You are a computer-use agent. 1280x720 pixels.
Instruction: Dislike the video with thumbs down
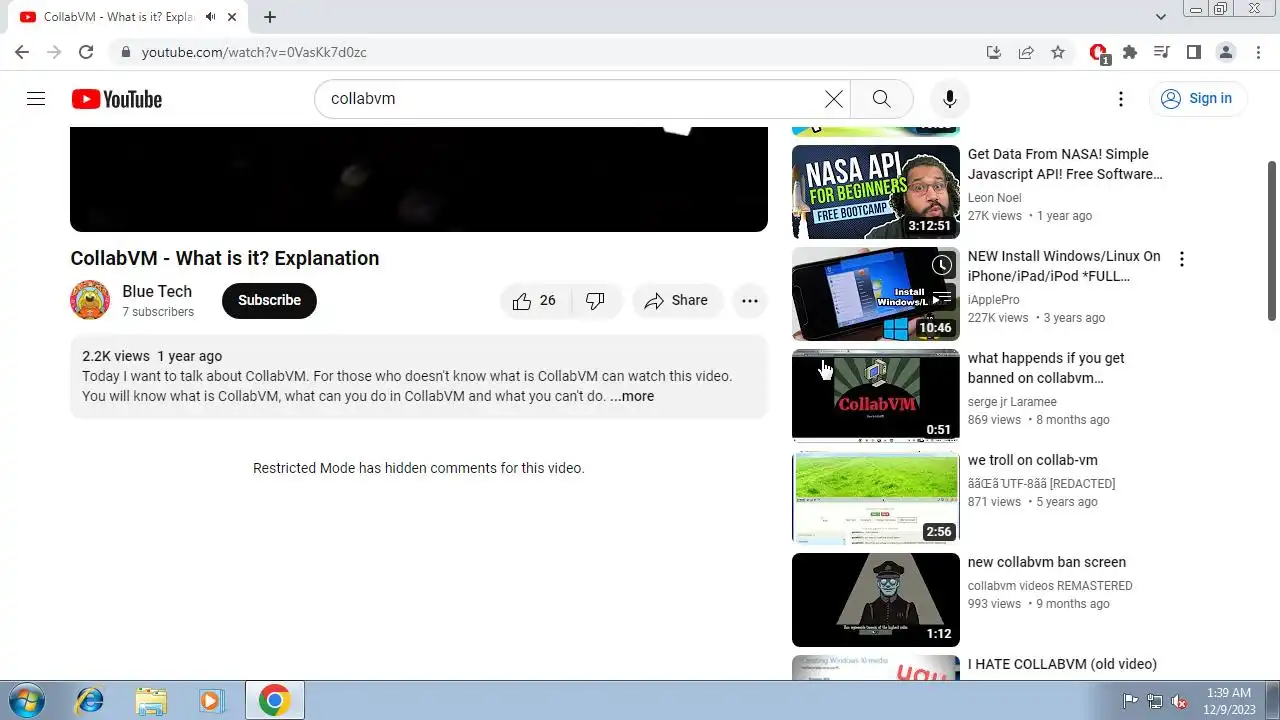coord(596,301)
